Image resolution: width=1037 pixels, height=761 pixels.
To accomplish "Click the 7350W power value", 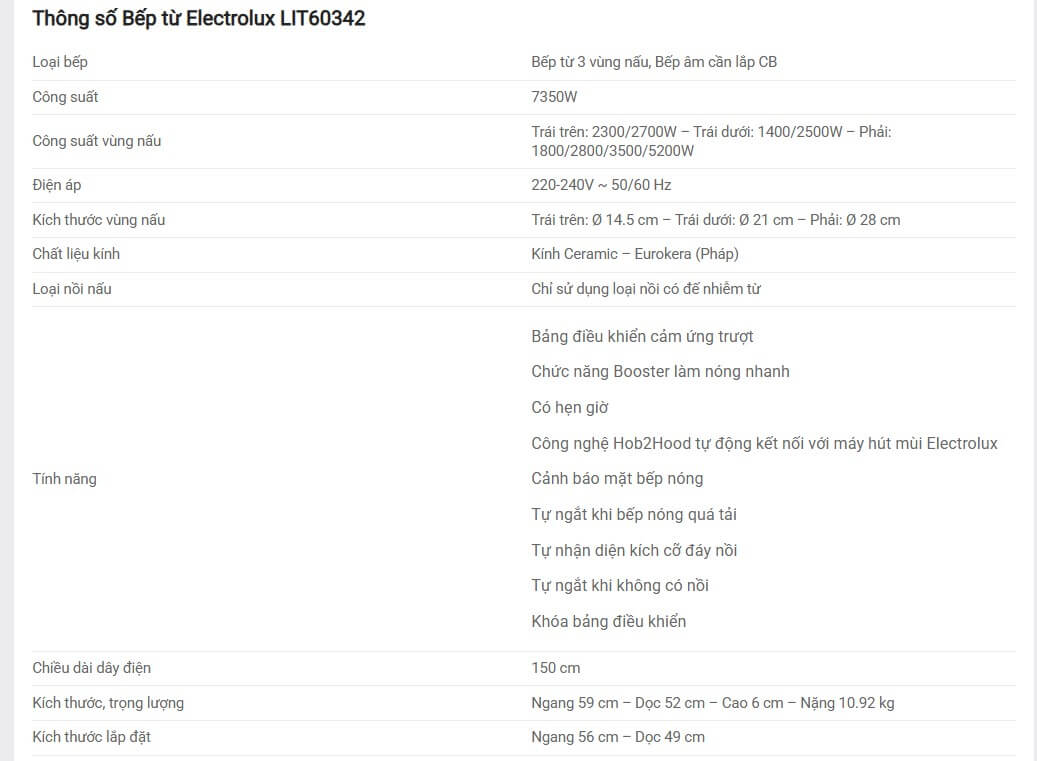I will (554, 97).
